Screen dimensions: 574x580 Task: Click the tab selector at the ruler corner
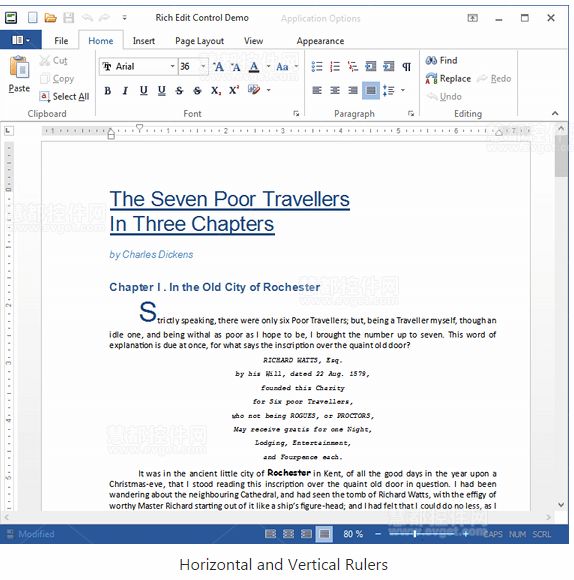coord(8,130)
